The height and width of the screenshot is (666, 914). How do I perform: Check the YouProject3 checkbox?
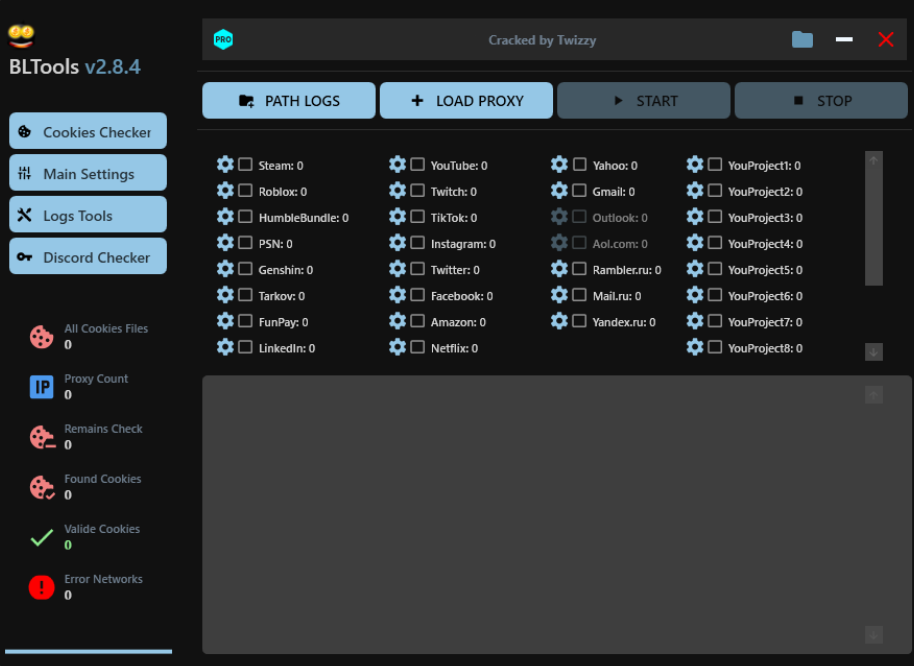point(715,217)
